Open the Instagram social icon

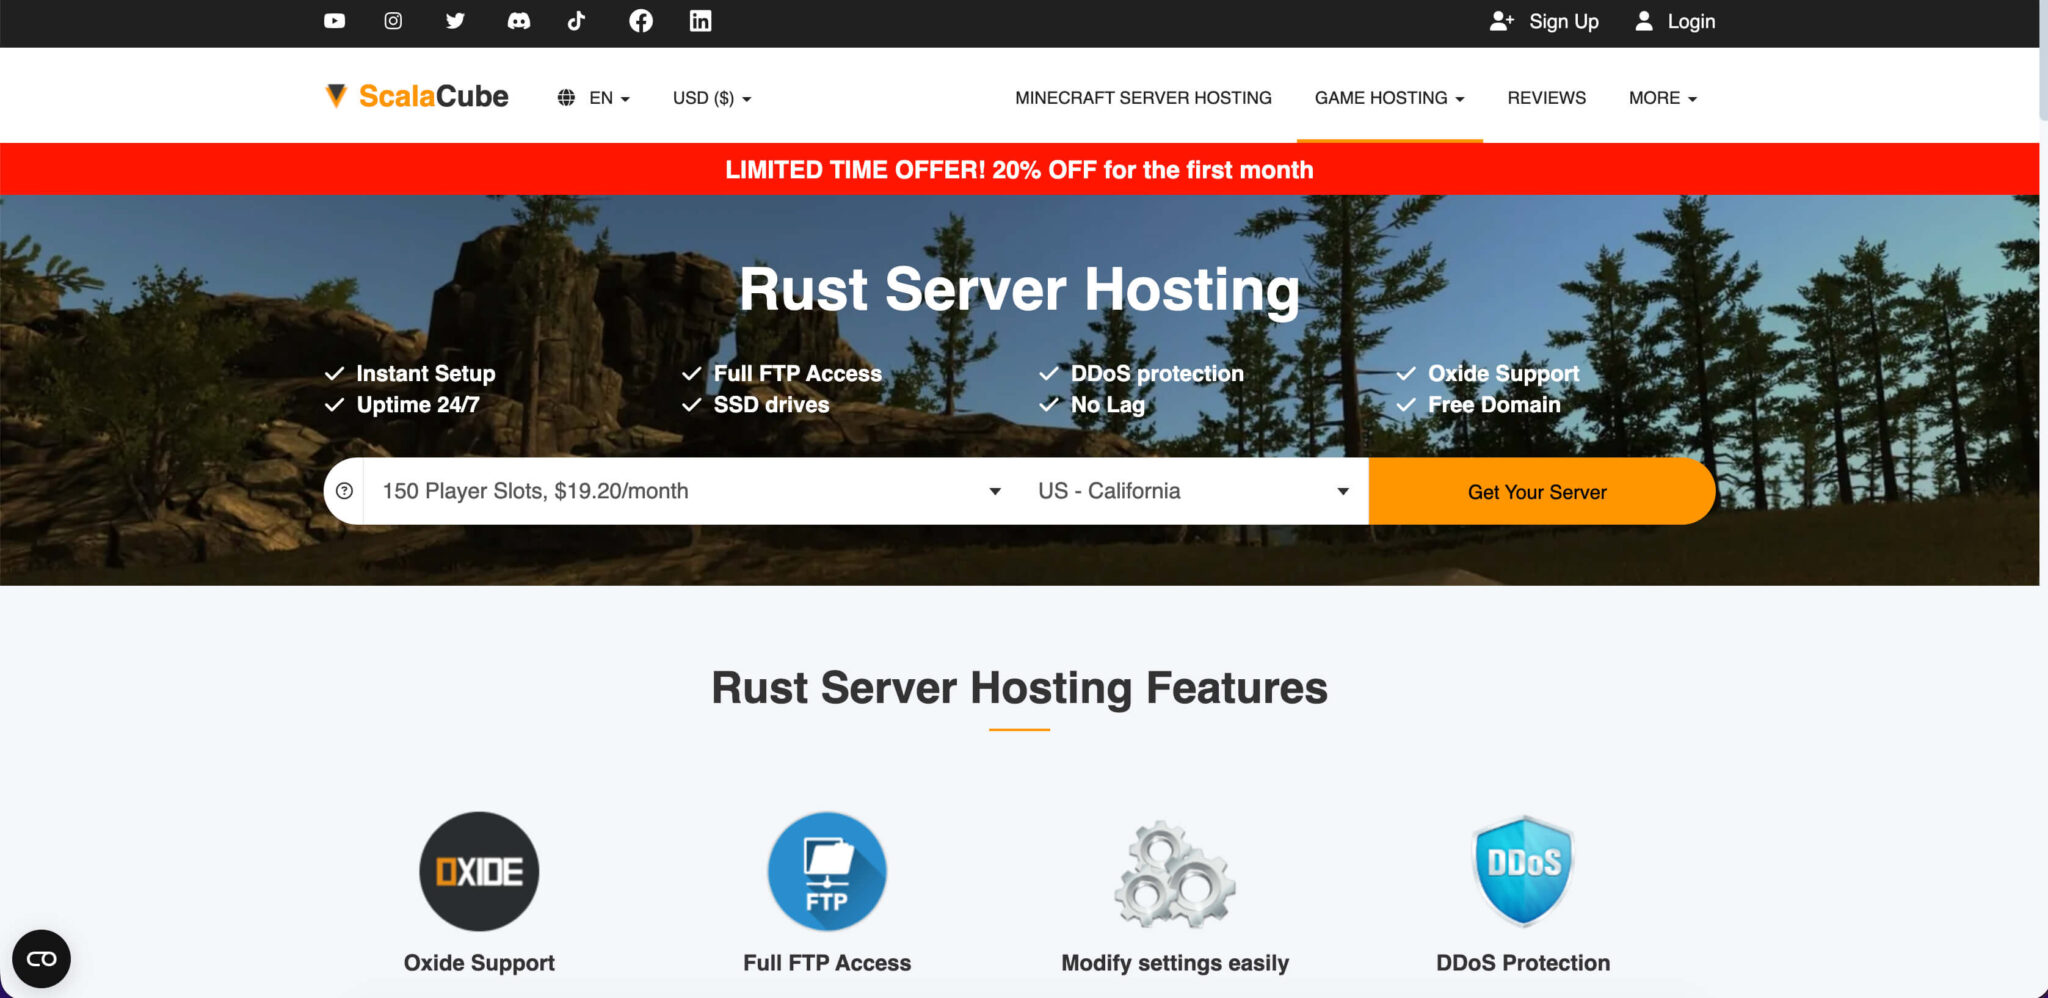click(x=393, y=21)
